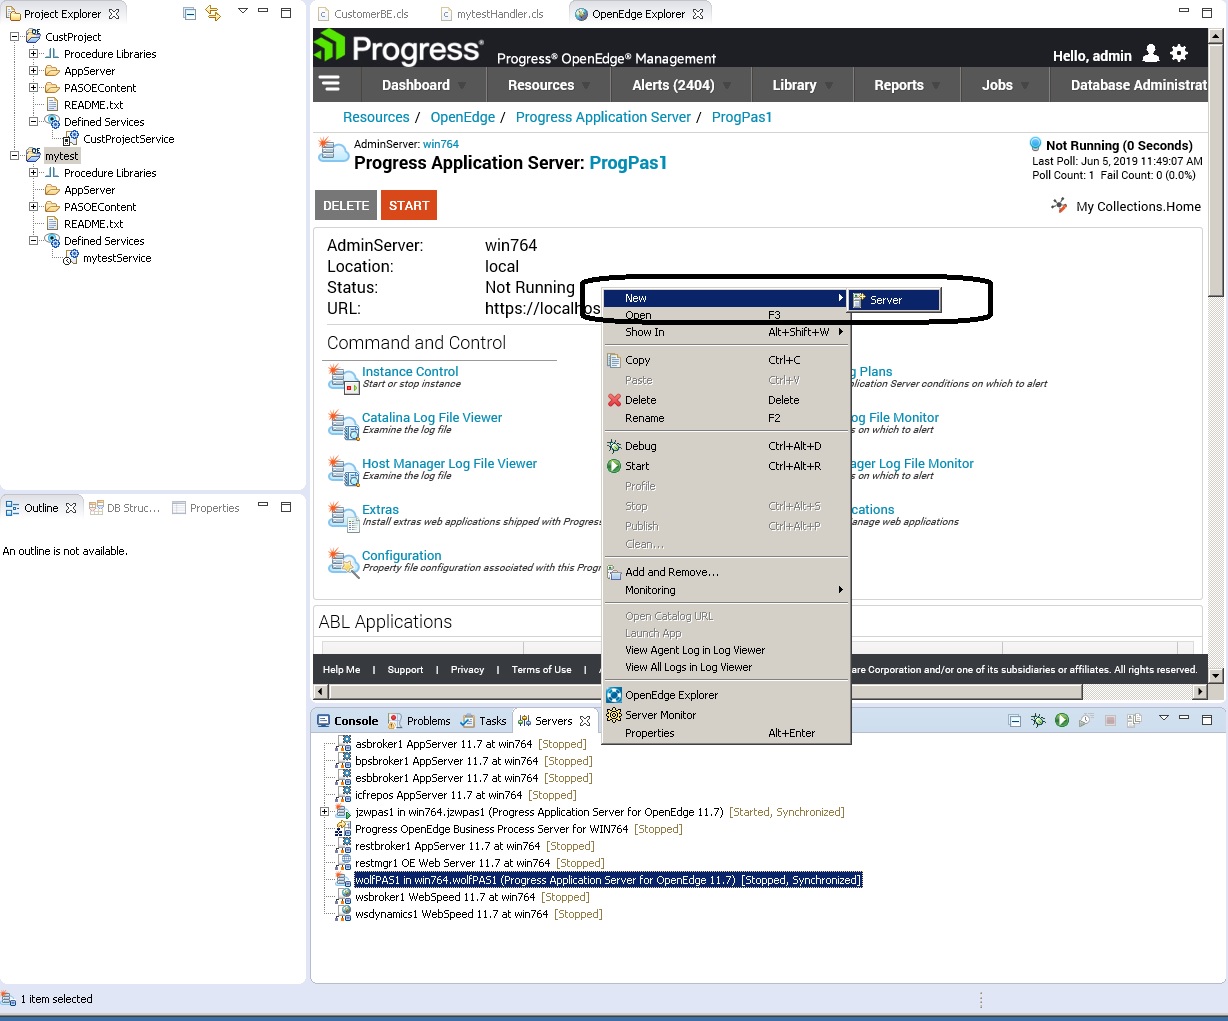Select Properties at the context menu bottom
This screenshot has height=1021, width=1228.
tap(650, 733)
